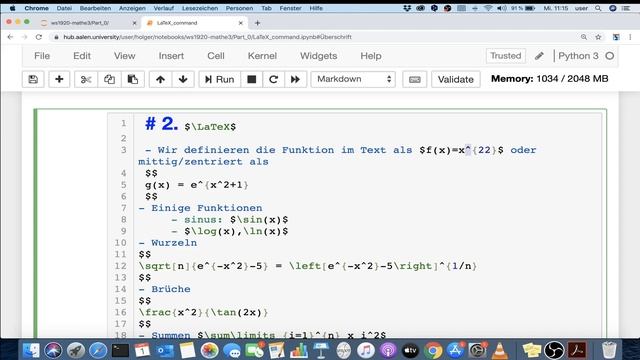Reload the current page
This screenshot has width=640, height=360.
point(39,37)
